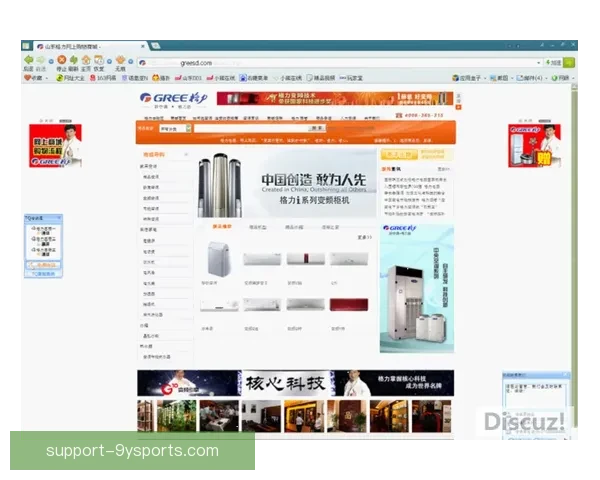The height and width of the screenshot is (480, 600).
Task: Expand the address bar URL dropdown arrow
Action: (x=538, y=63)
